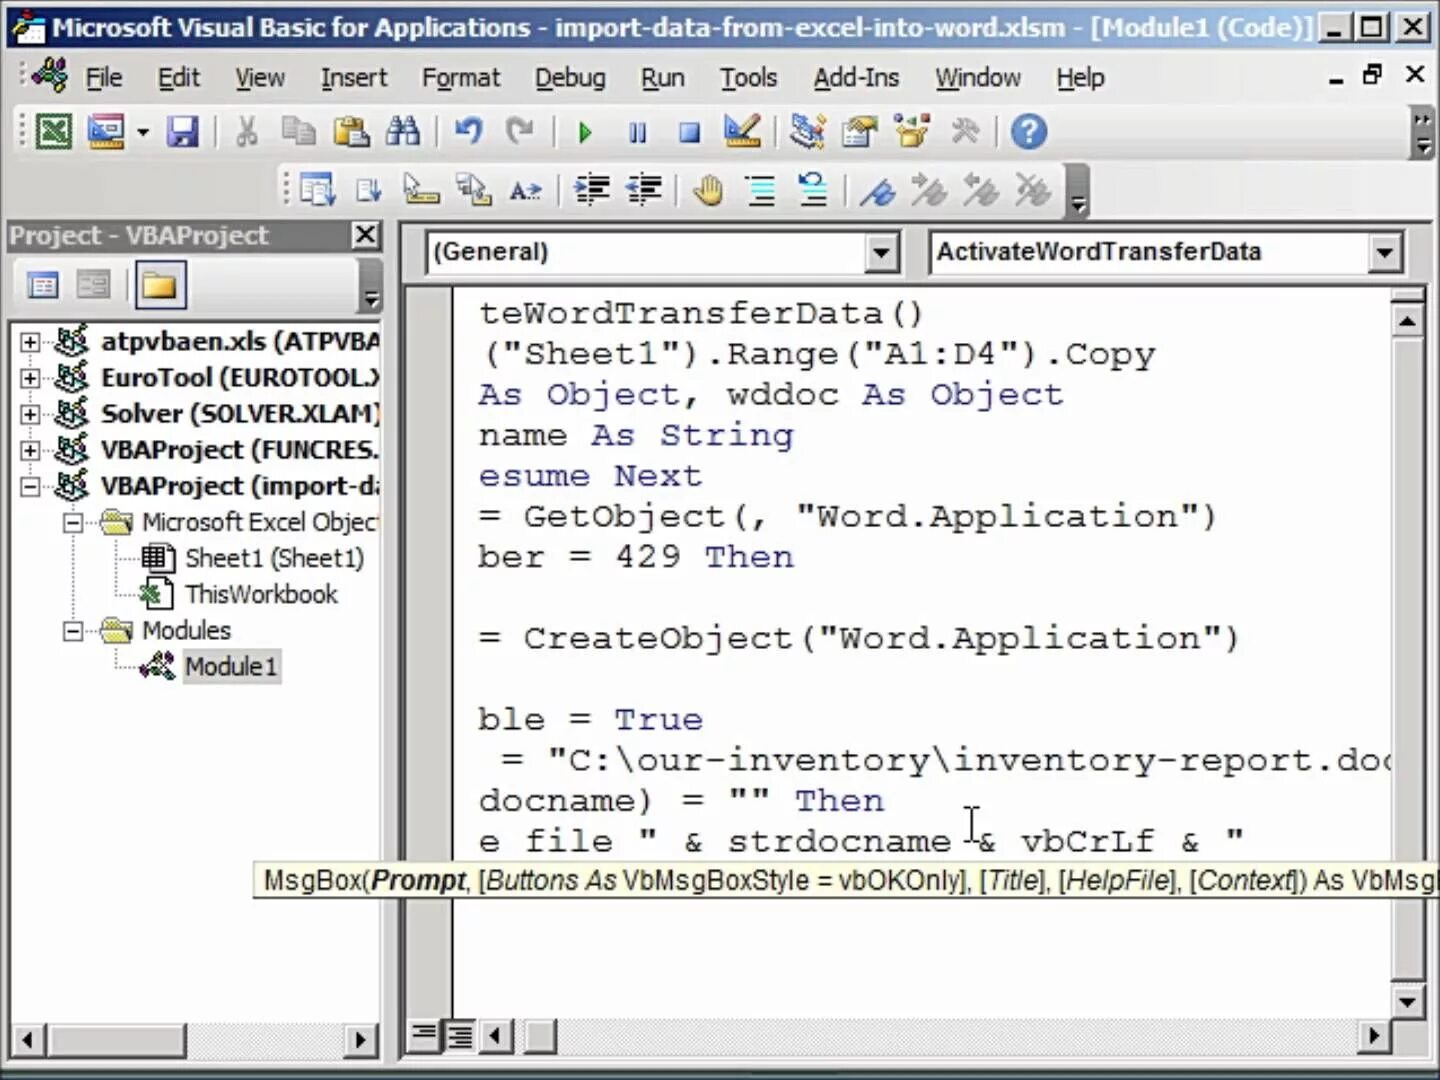Switch to Full Module View toggle

click(459, 1034)
